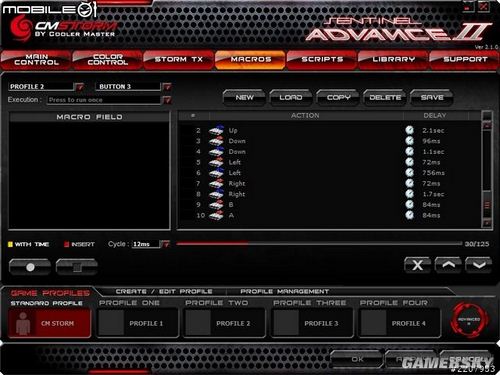Viewport: 500px width, 375px height.
Task: Switch to the Scripts tab
Action: point(322,60)
